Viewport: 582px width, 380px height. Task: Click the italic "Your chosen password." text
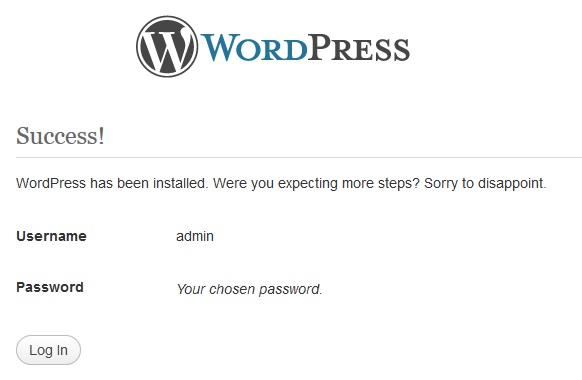pos(249,289)
